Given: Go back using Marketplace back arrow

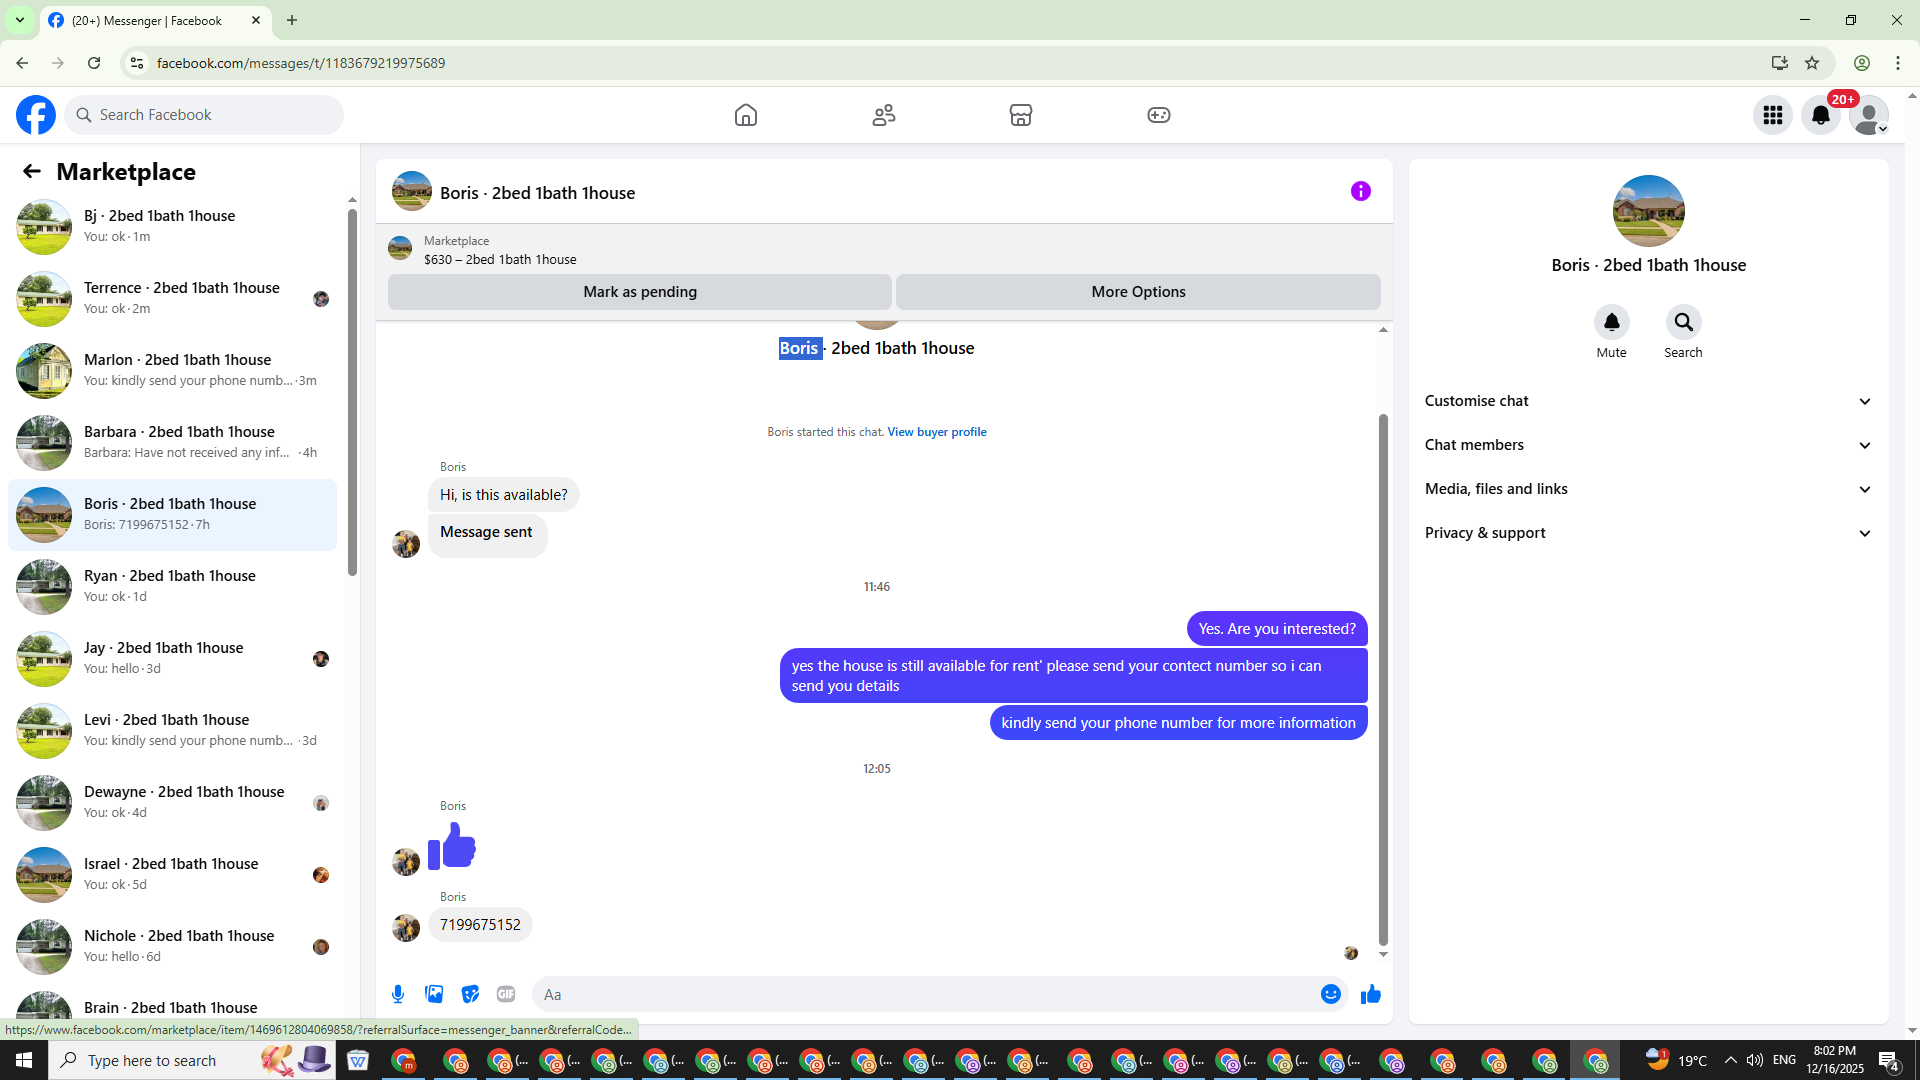Looking at the screenshot, I should (32, 172).
